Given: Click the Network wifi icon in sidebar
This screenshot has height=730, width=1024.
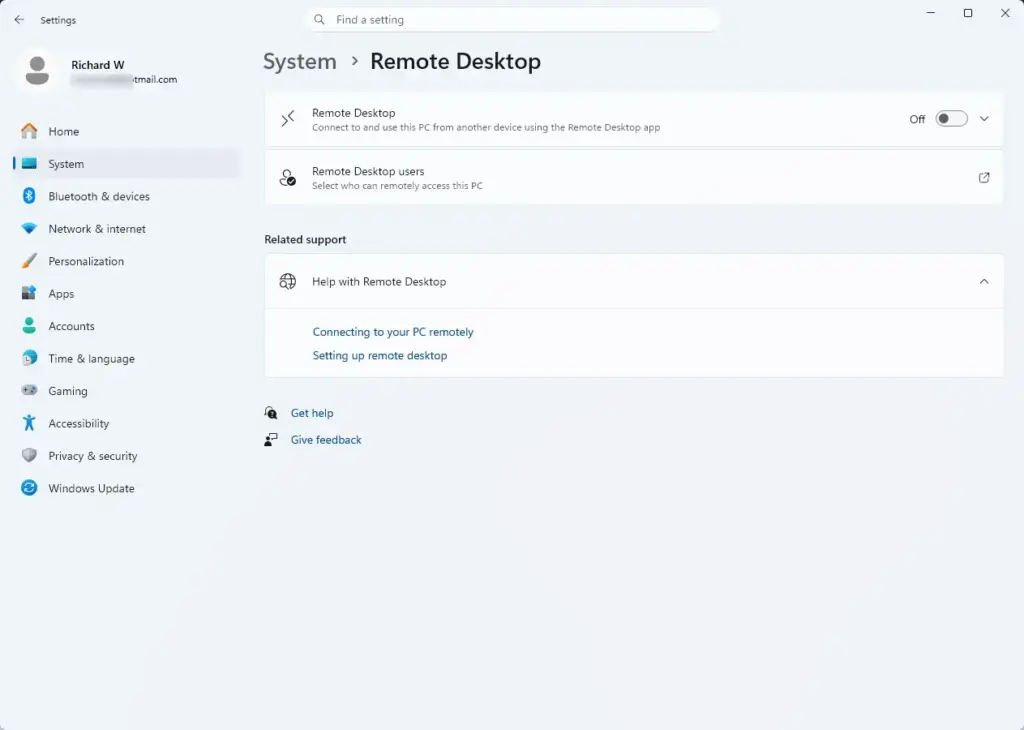Looking at the screenshot, I should 29,229.
